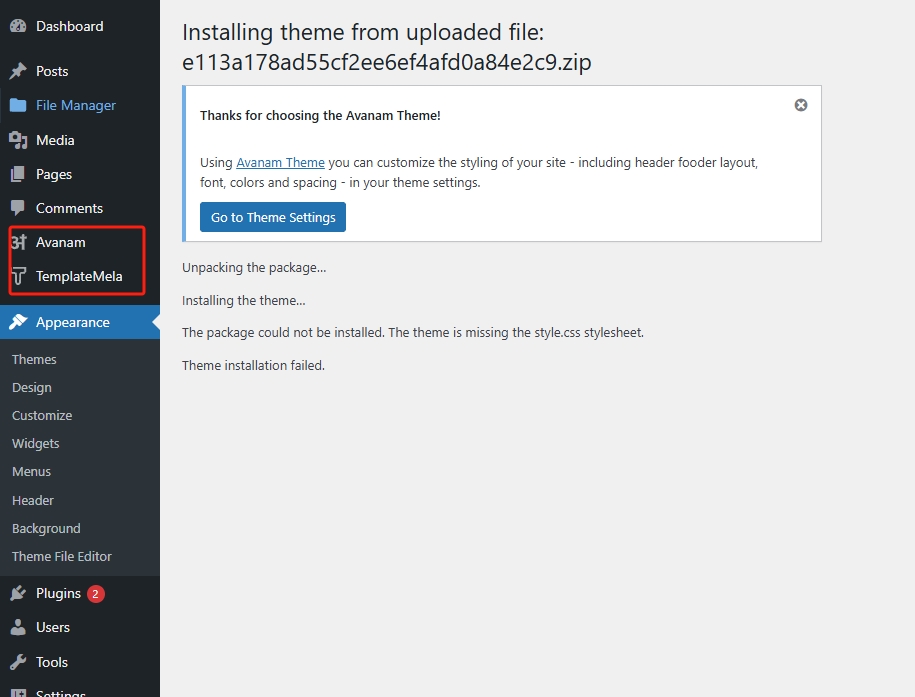Go to Theme Settings button
Screen dimensions: 915x697
coord(273,217)
